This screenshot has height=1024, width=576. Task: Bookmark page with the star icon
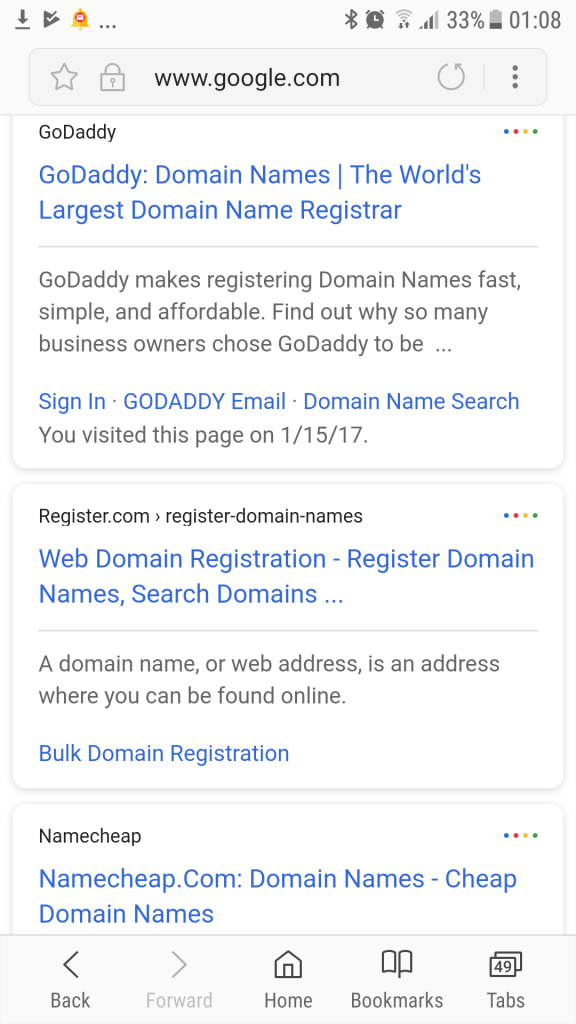[64, 78]
